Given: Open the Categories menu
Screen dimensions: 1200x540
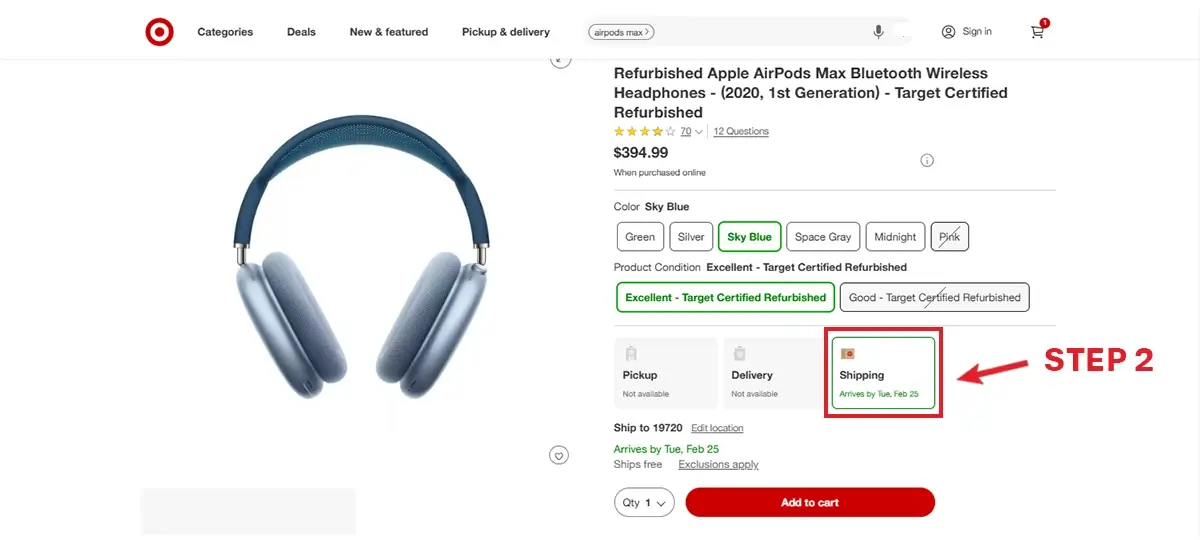Looking at the screenshot, I should (225, 32).
